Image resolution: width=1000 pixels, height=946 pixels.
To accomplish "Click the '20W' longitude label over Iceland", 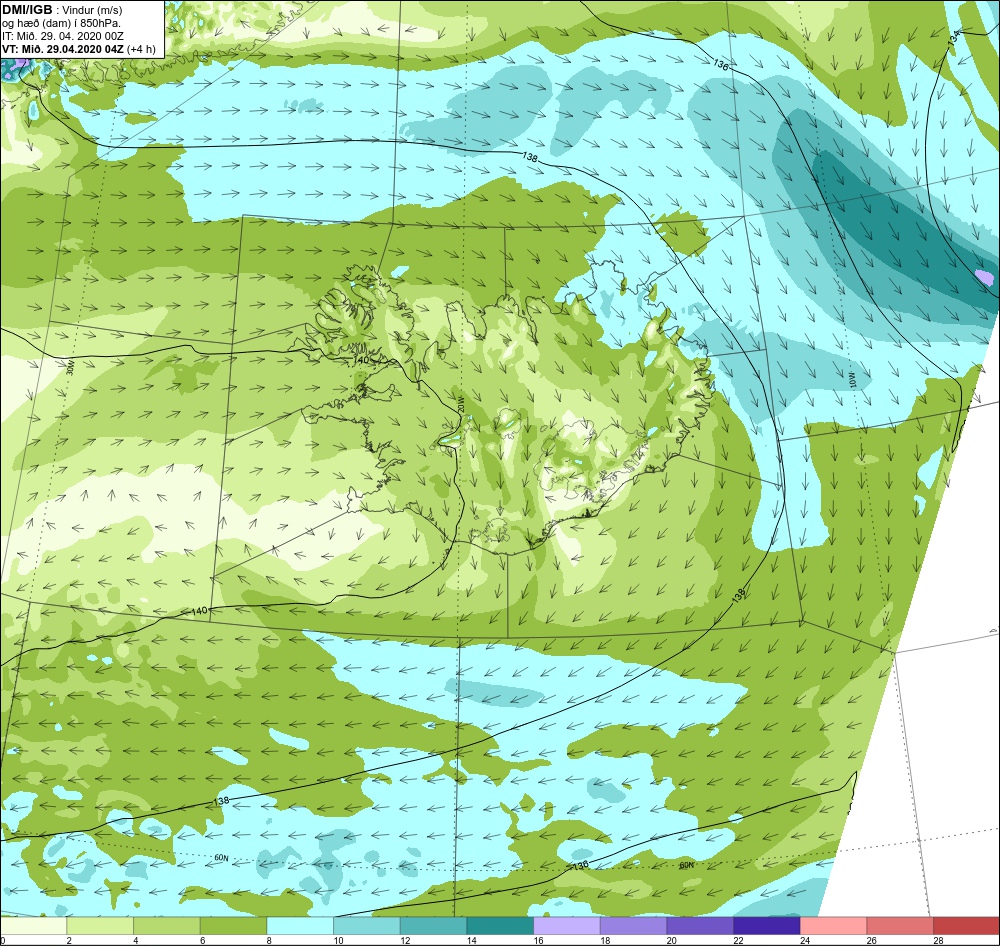I will pos(460,406).
